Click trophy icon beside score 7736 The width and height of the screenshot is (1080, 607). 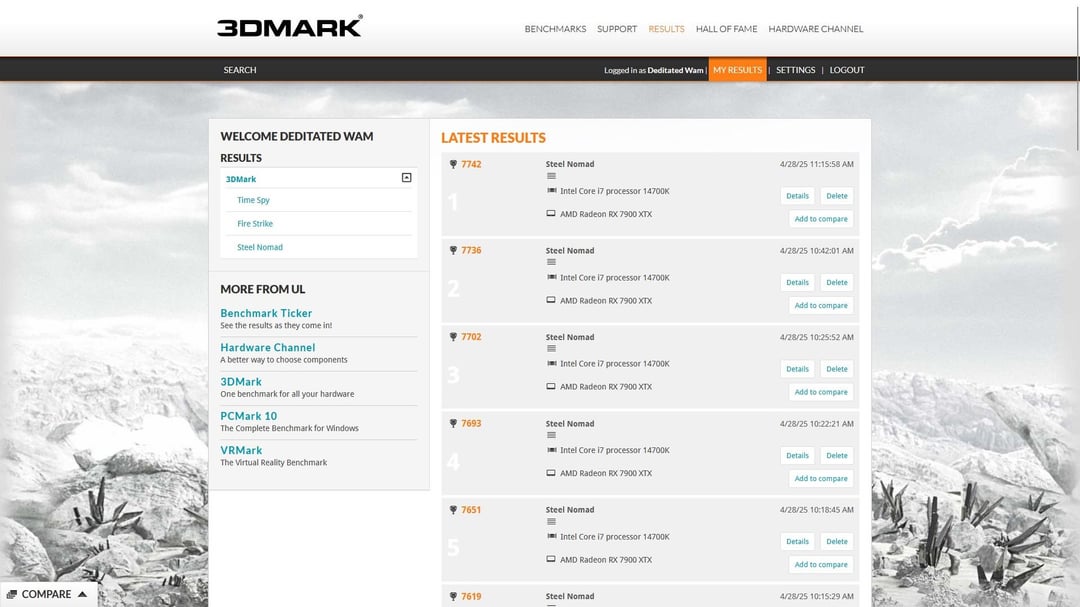coord(453,250)
